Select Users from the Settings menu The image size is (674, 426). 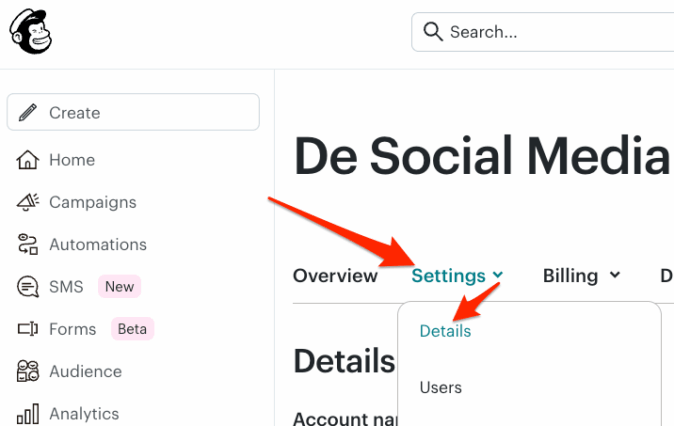click(441, 387)
